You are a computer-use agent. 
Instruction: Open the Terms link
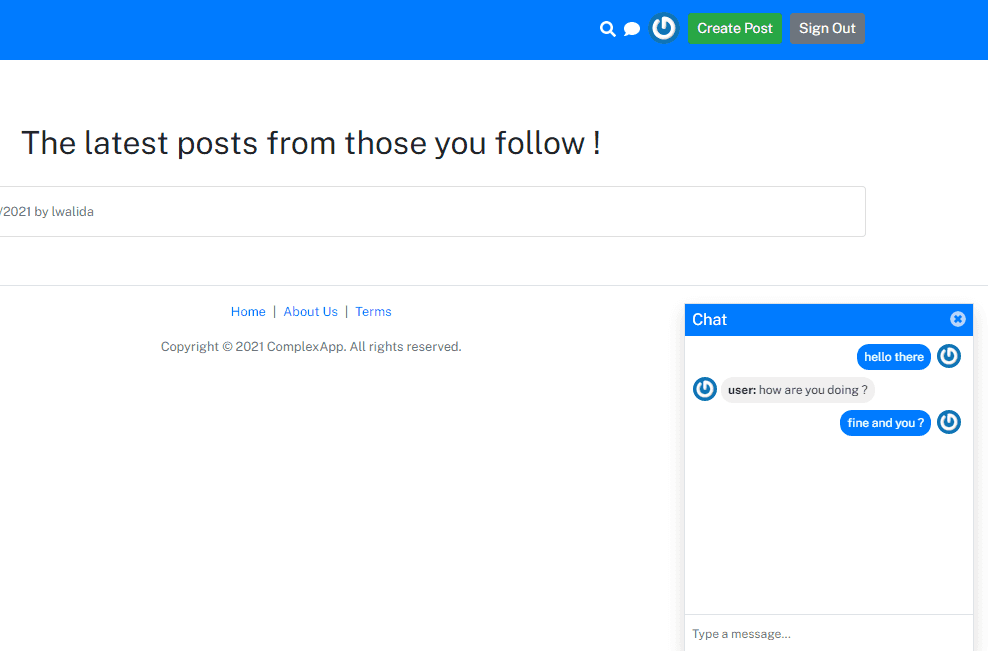(x=373, y=311)
